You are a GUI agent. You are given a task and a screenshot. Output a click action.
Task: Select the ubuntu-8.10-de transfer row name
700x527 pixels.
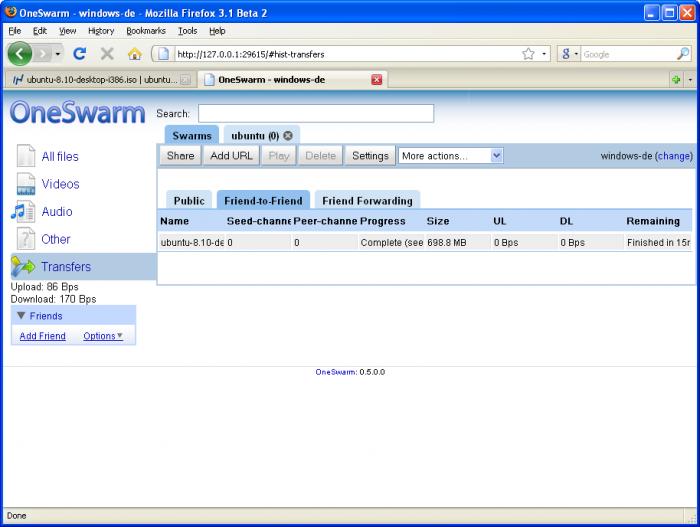click(x=192, y=243)
